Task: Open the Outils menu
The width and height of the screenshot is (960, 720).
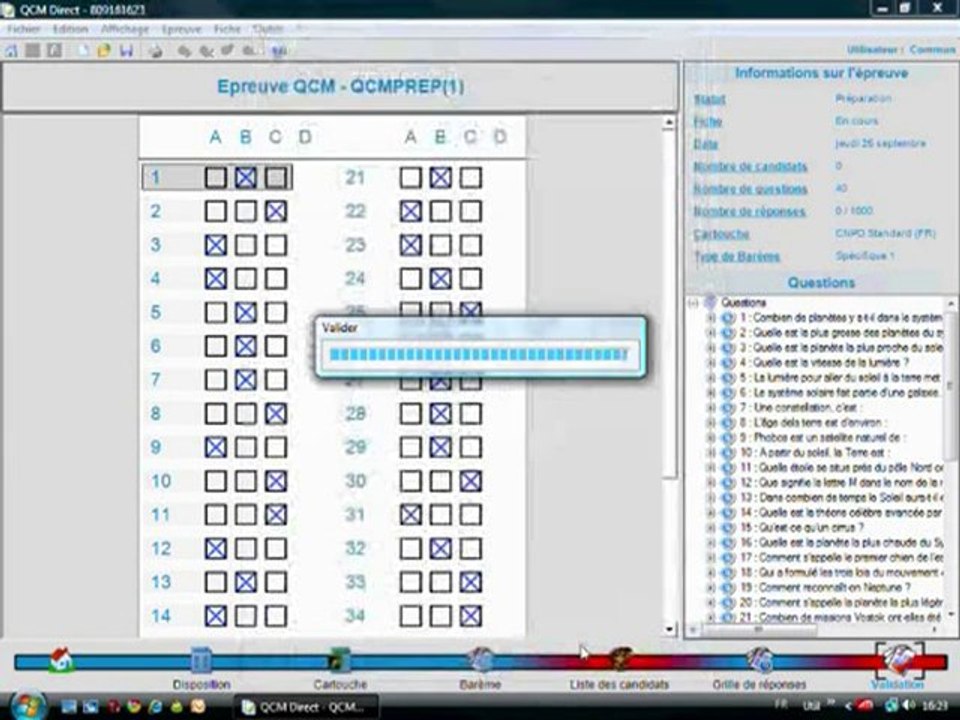Action: pyautogui.click(x=268, y=29)
